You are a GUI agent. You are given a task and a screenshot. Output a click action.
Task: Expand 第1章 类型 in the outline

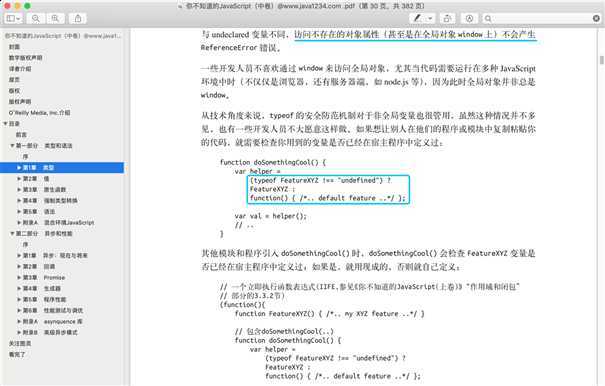pyautogui.click(x=19, y=168)
